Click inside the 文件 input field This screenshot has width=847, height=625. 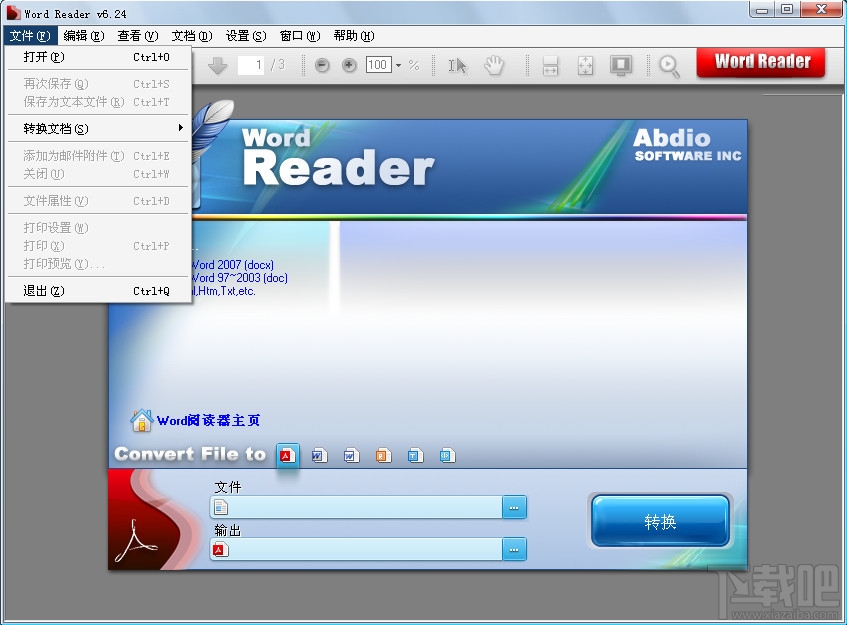pos(360,507)
